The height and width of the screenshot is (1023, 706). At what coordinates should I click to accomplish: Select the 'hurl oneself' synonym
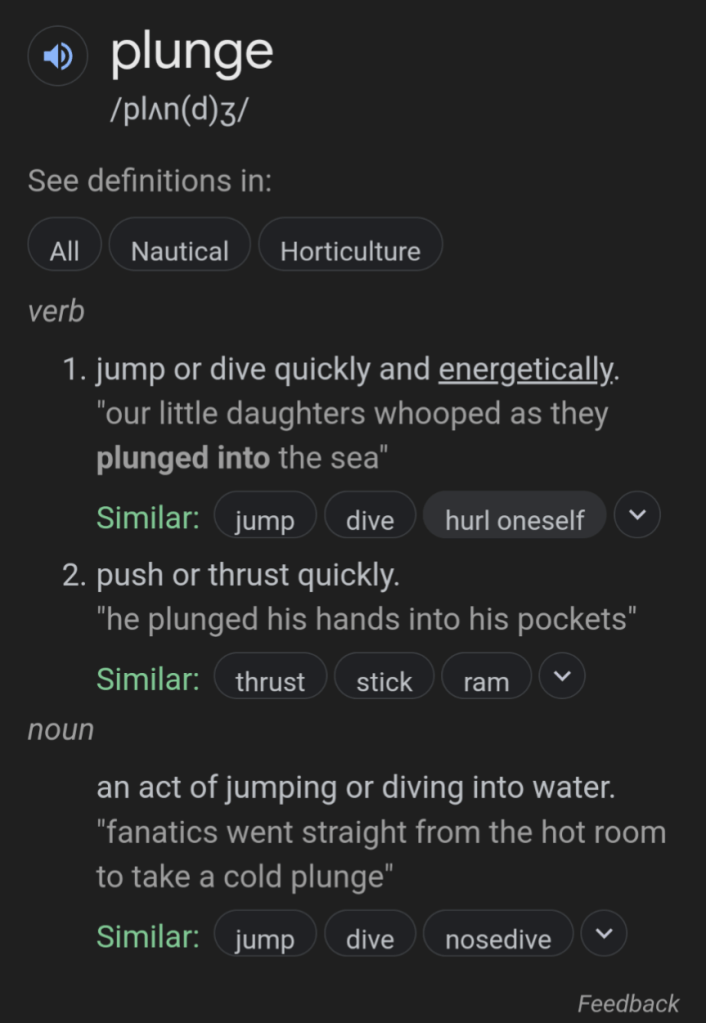514,520
